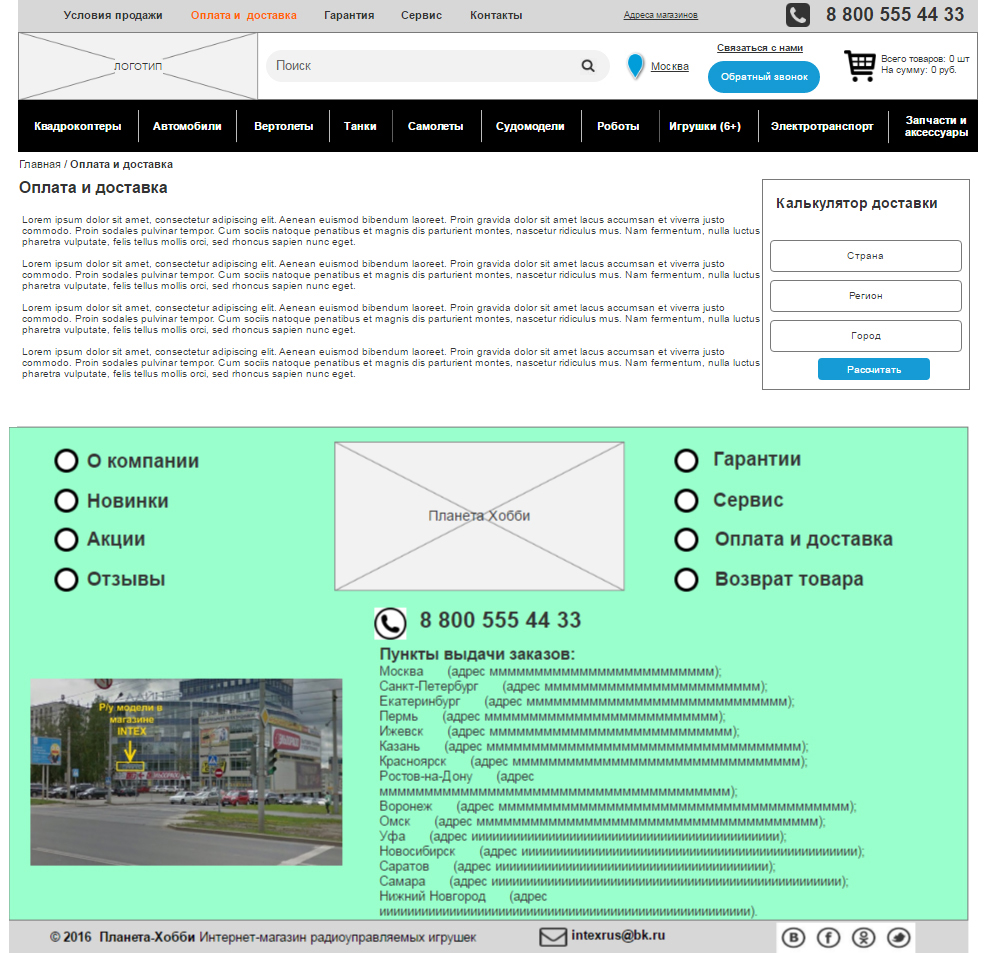The height and width of the screenshot is (953, 999).
Task: Click the blue location pin icon
Action: (x=635, y=66)
